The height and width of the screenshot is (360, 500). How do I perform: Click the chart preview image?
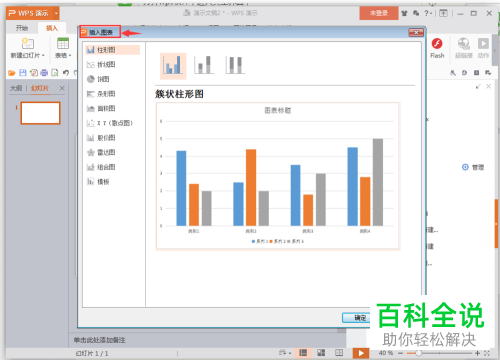pyautogui.click(x=278, y=176)
